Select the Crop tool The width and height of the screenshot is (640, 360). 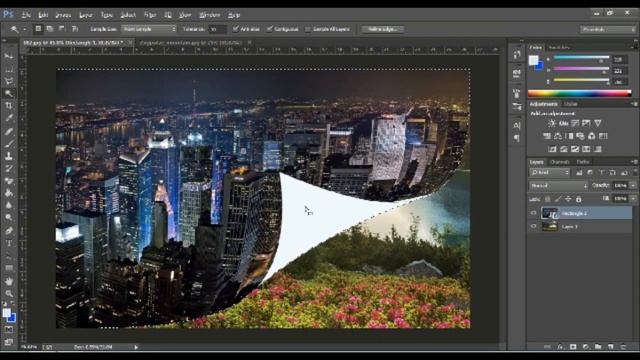click(x=9, y=106)
